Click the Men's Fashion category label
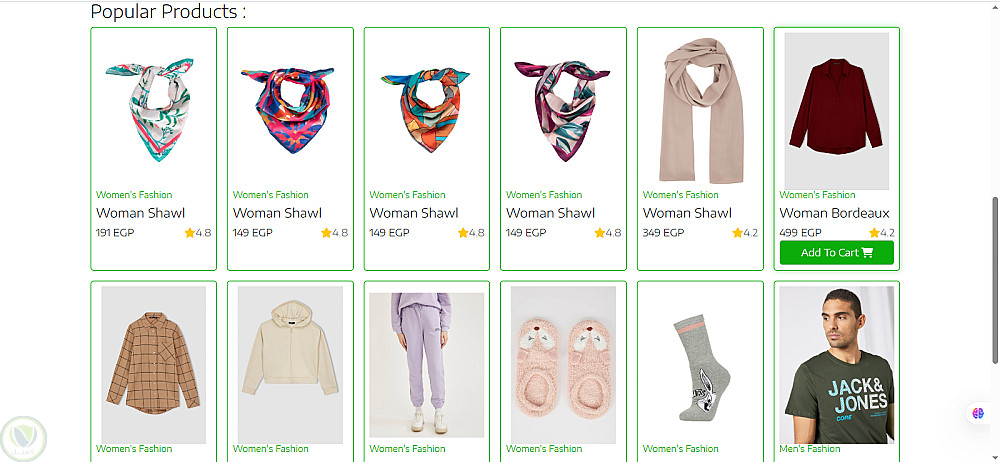Viewport: 1000px width, 462px height. pyautogui.click(x=810, y=449)
